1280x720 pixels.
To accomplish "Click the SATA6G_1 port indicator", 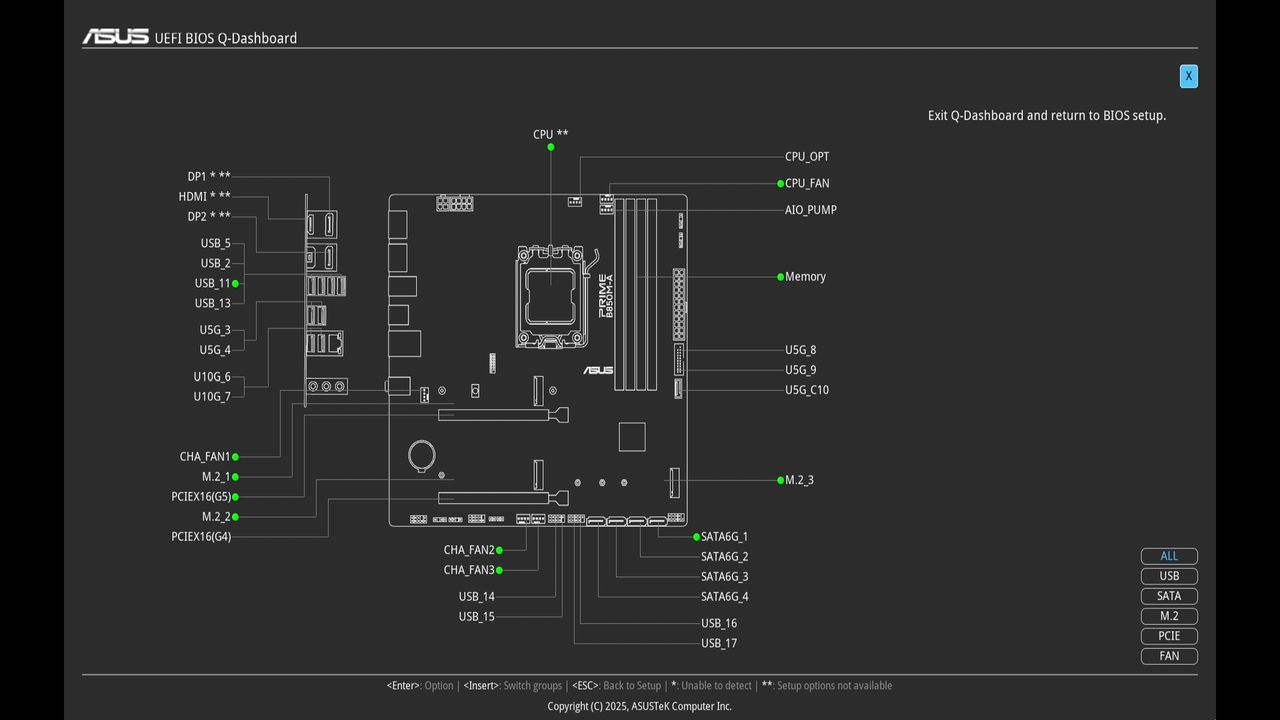I will (x=696, y=536).
